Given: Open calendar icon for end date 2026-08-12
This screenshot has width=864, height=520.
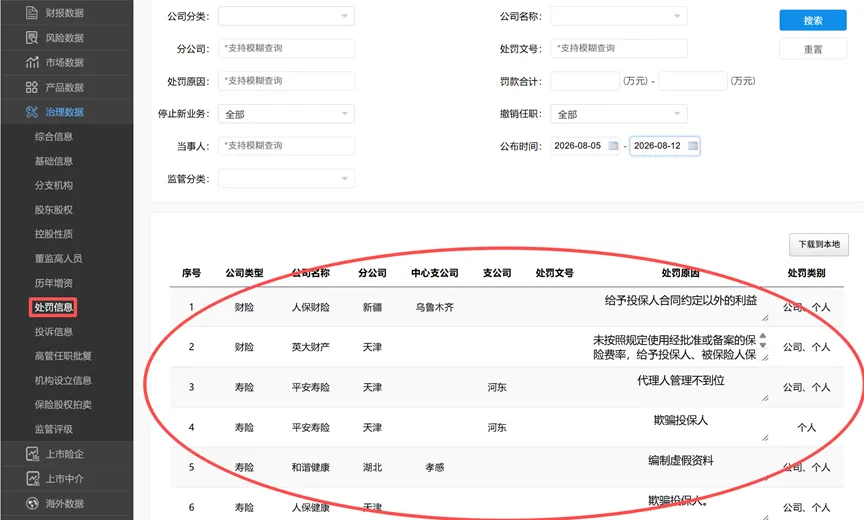Looking at the screenshot, I should pos(693,145).
